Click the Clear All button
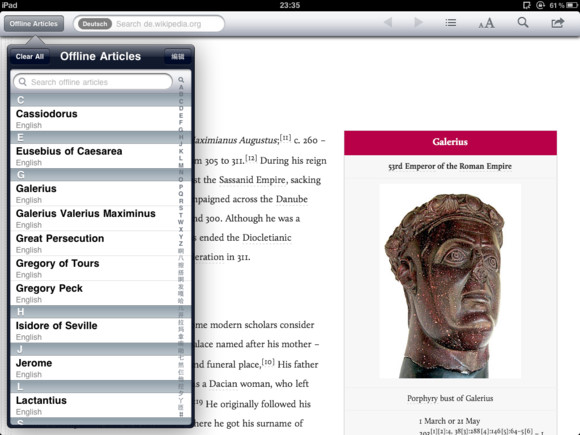Screen dimensions: 580x435 30,57
